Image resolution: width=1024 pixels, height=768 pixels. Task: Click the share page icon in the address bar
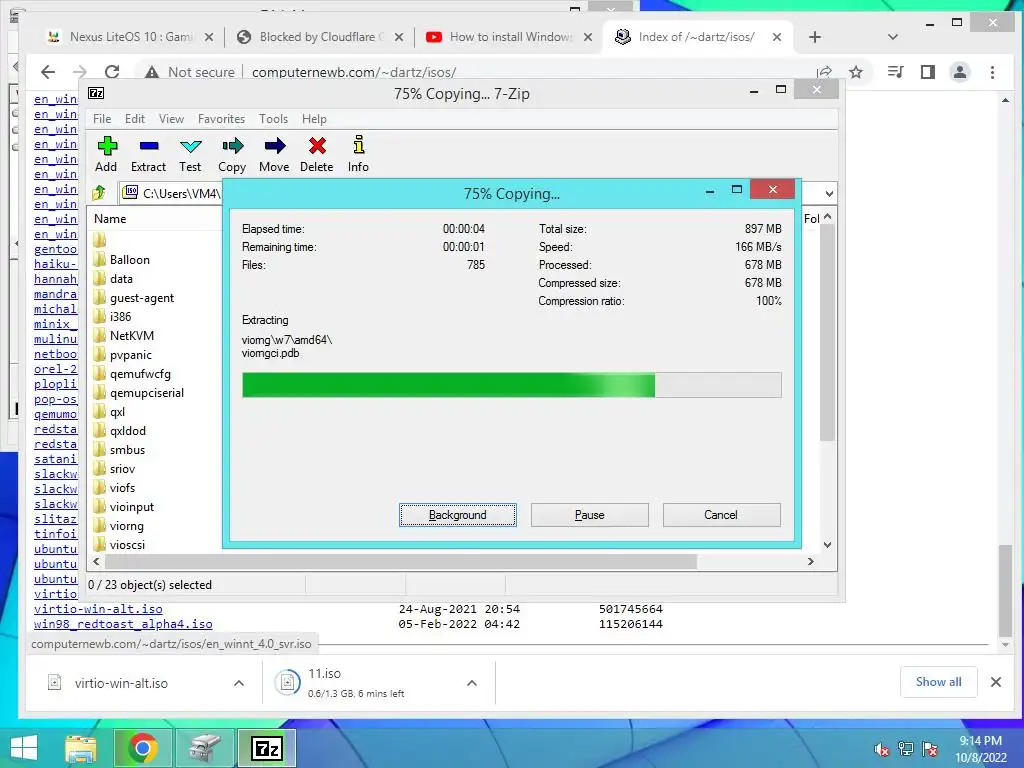pos(824,72)
